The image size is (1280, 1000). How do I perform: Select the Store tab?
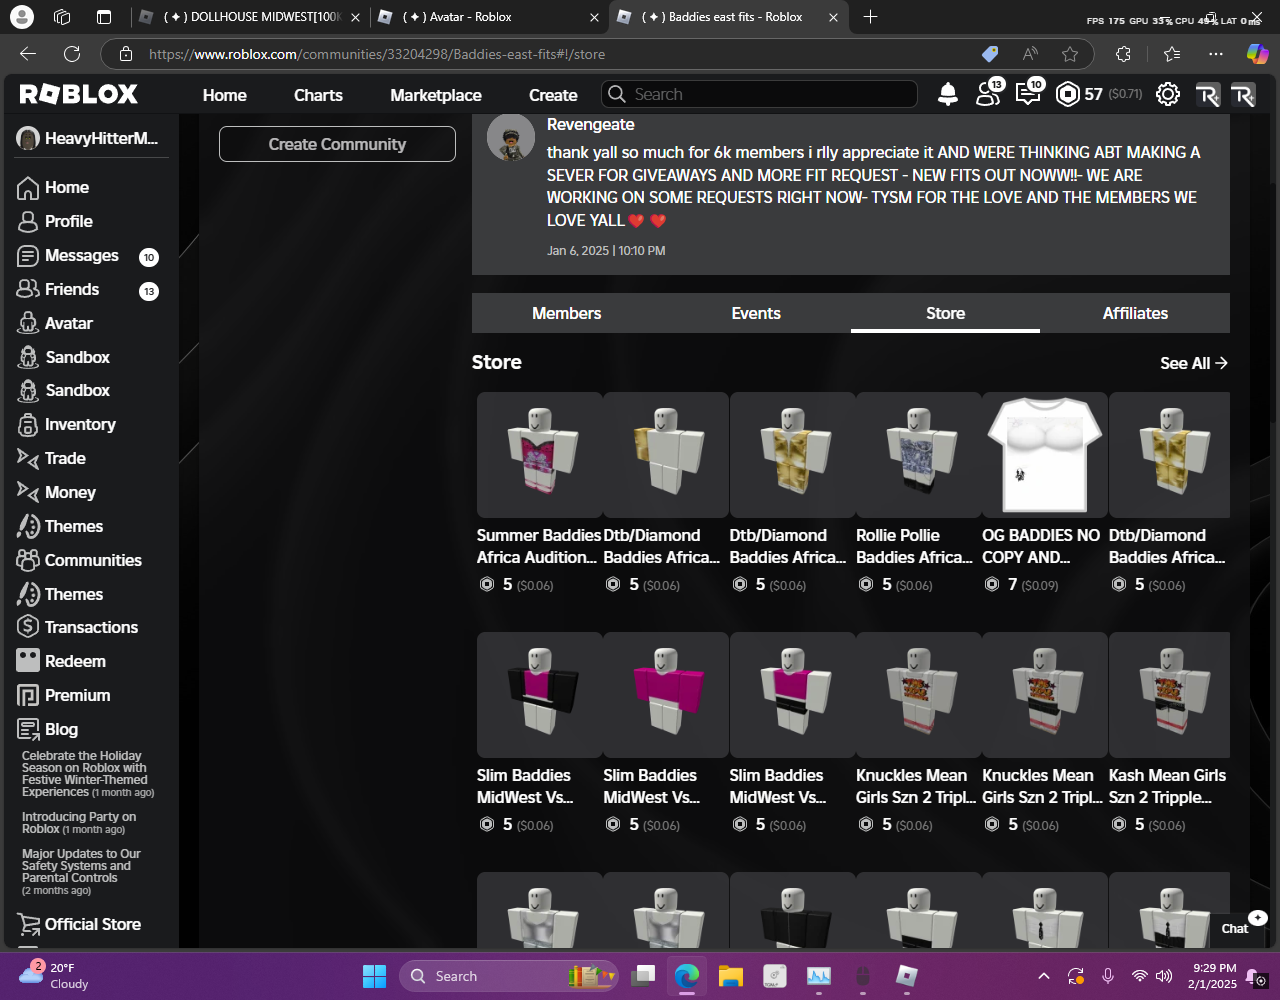pos(945,313)
